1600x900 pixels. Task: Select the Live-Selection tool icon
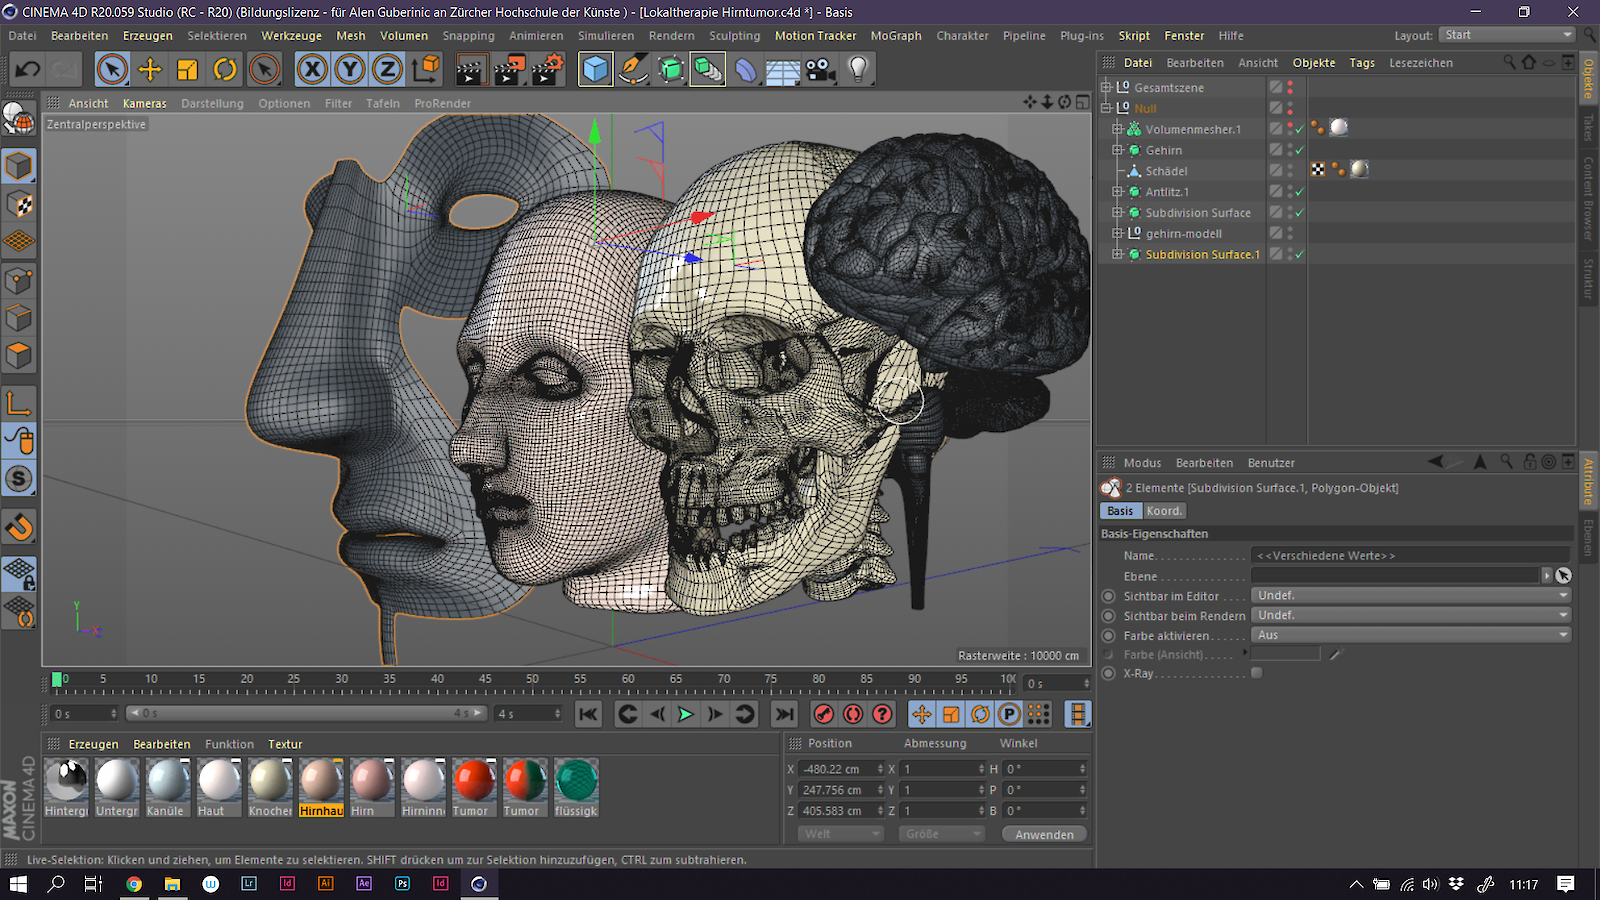click(113, 69)
